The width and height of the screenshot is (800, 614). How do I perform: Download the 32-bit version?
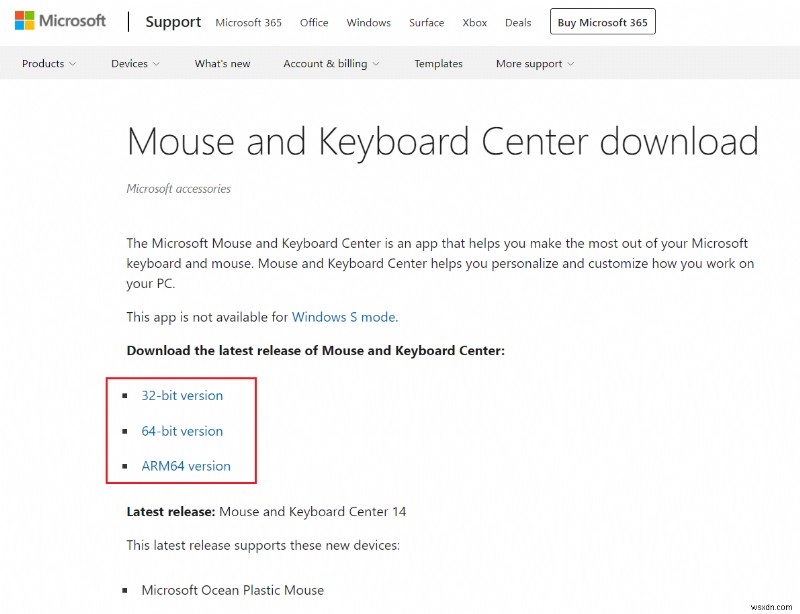(x=182, y=395)
